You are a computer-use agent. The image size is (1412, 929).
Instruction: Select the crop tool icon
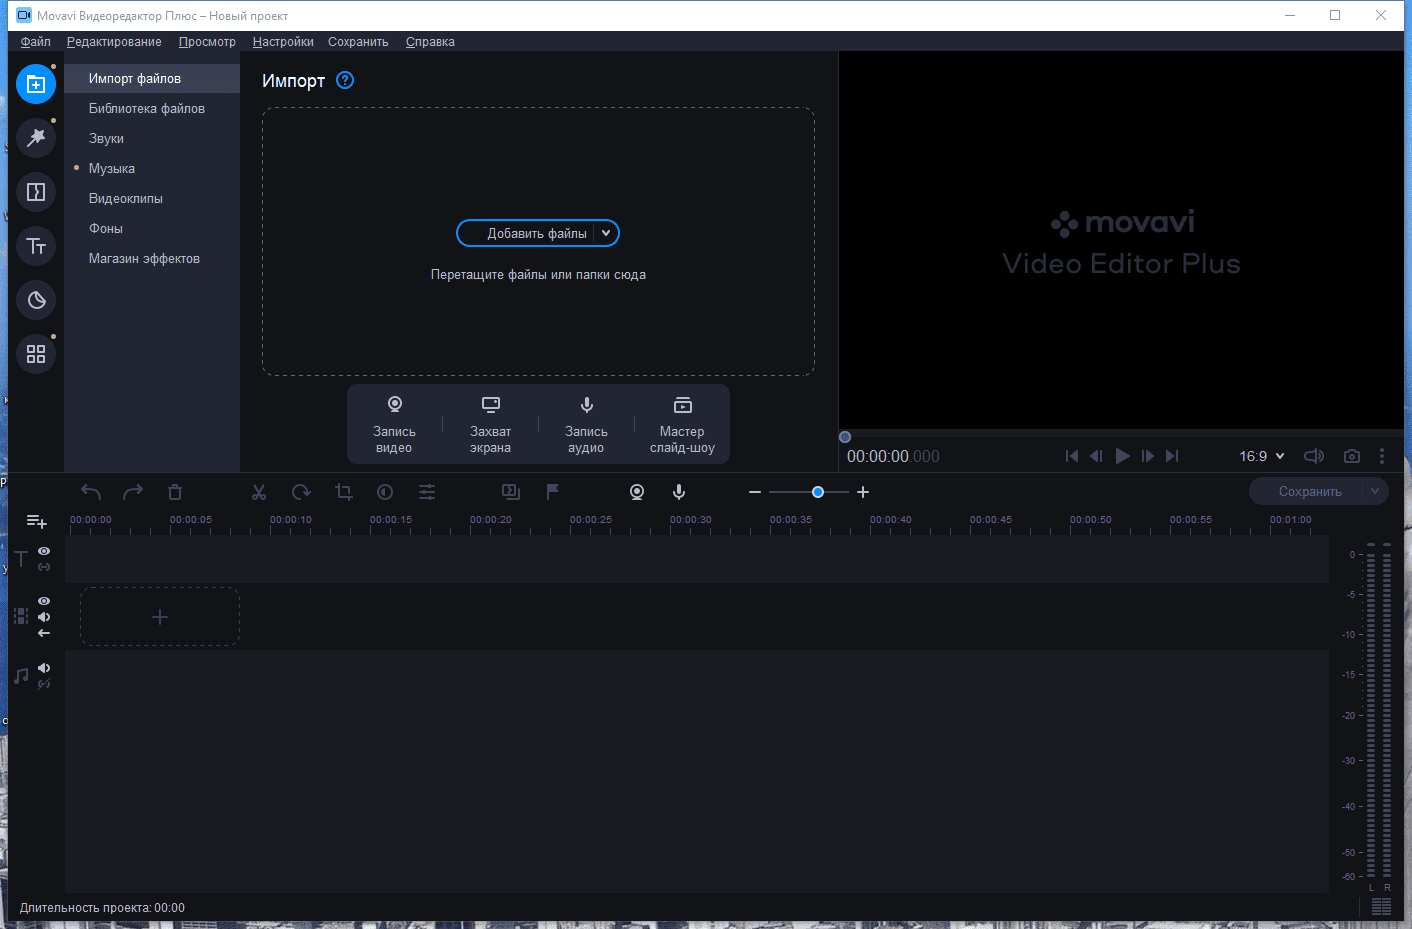click(x=344, y=492)
